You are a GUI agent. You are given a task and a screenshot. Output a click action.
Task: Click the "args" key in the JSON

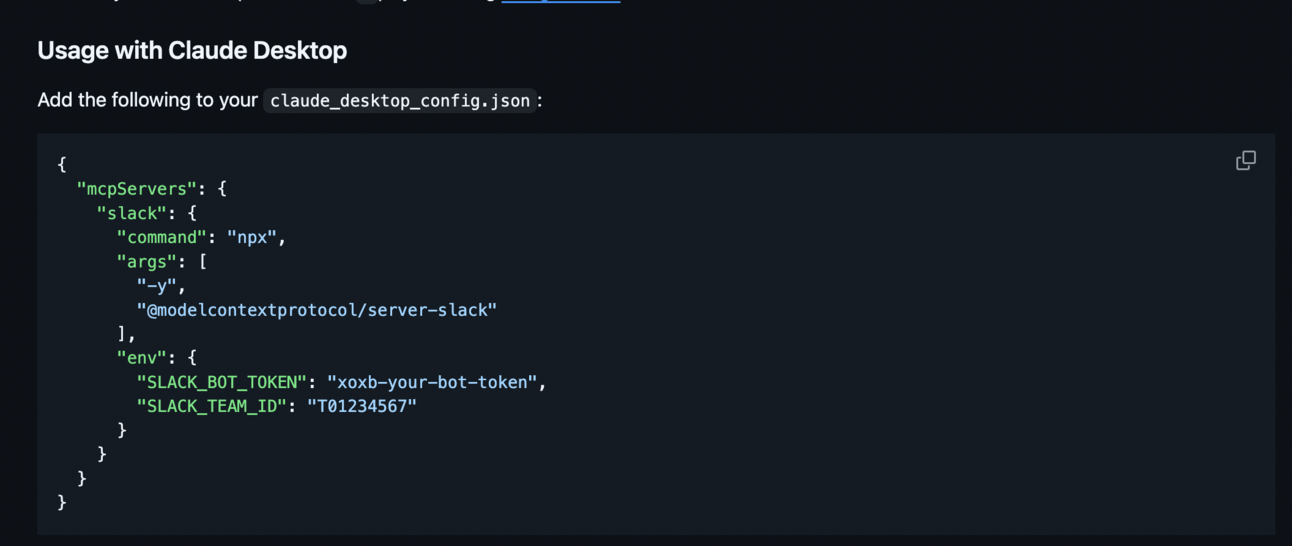coord(146,261)
